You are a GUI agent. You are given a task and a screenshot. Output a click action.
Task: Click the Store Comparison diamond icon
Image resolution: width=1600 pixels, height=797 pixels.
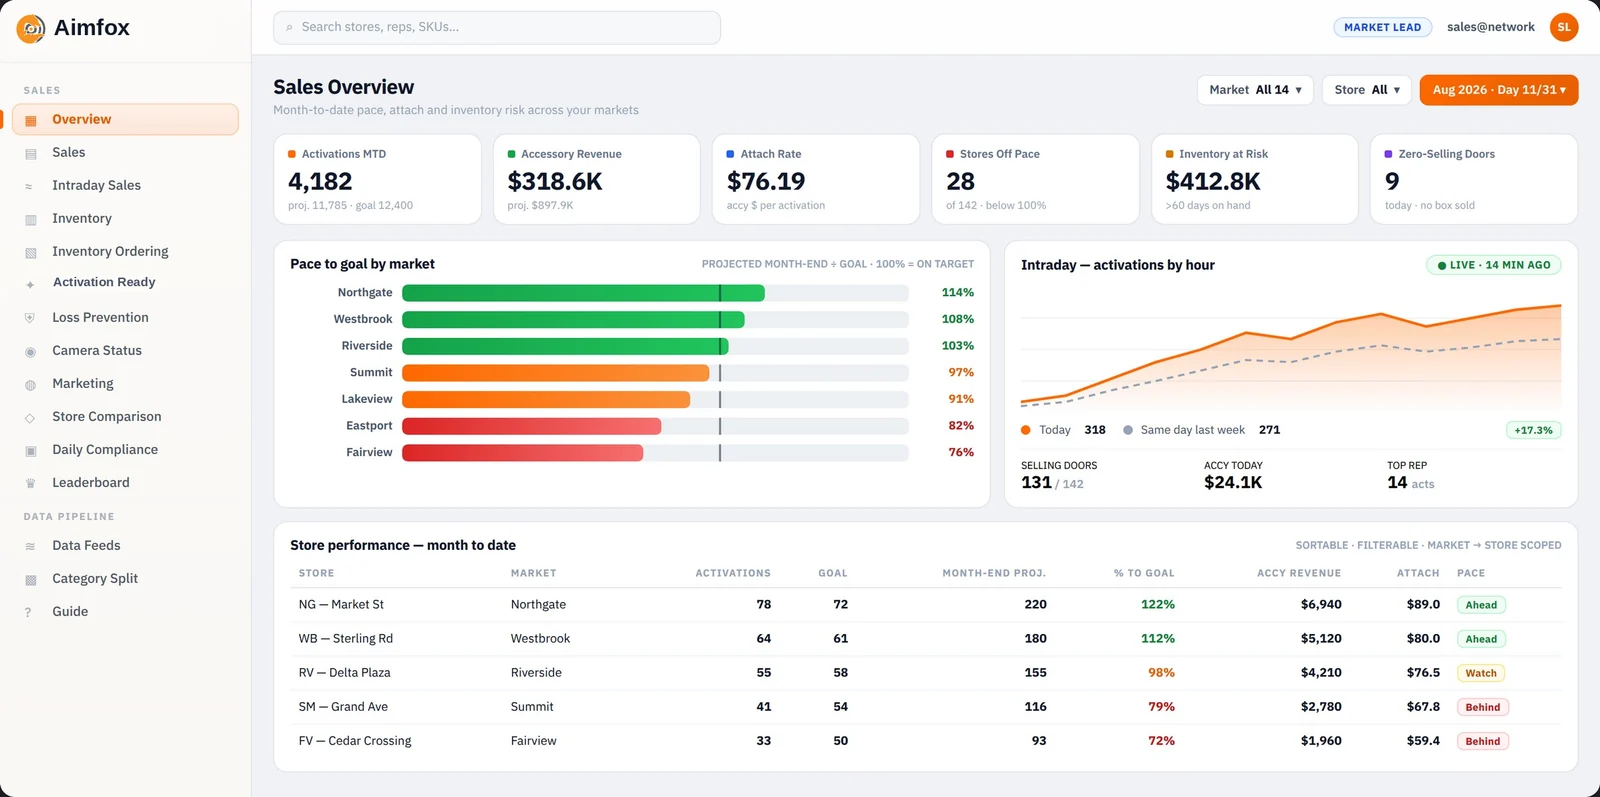[x=30, y=417]
